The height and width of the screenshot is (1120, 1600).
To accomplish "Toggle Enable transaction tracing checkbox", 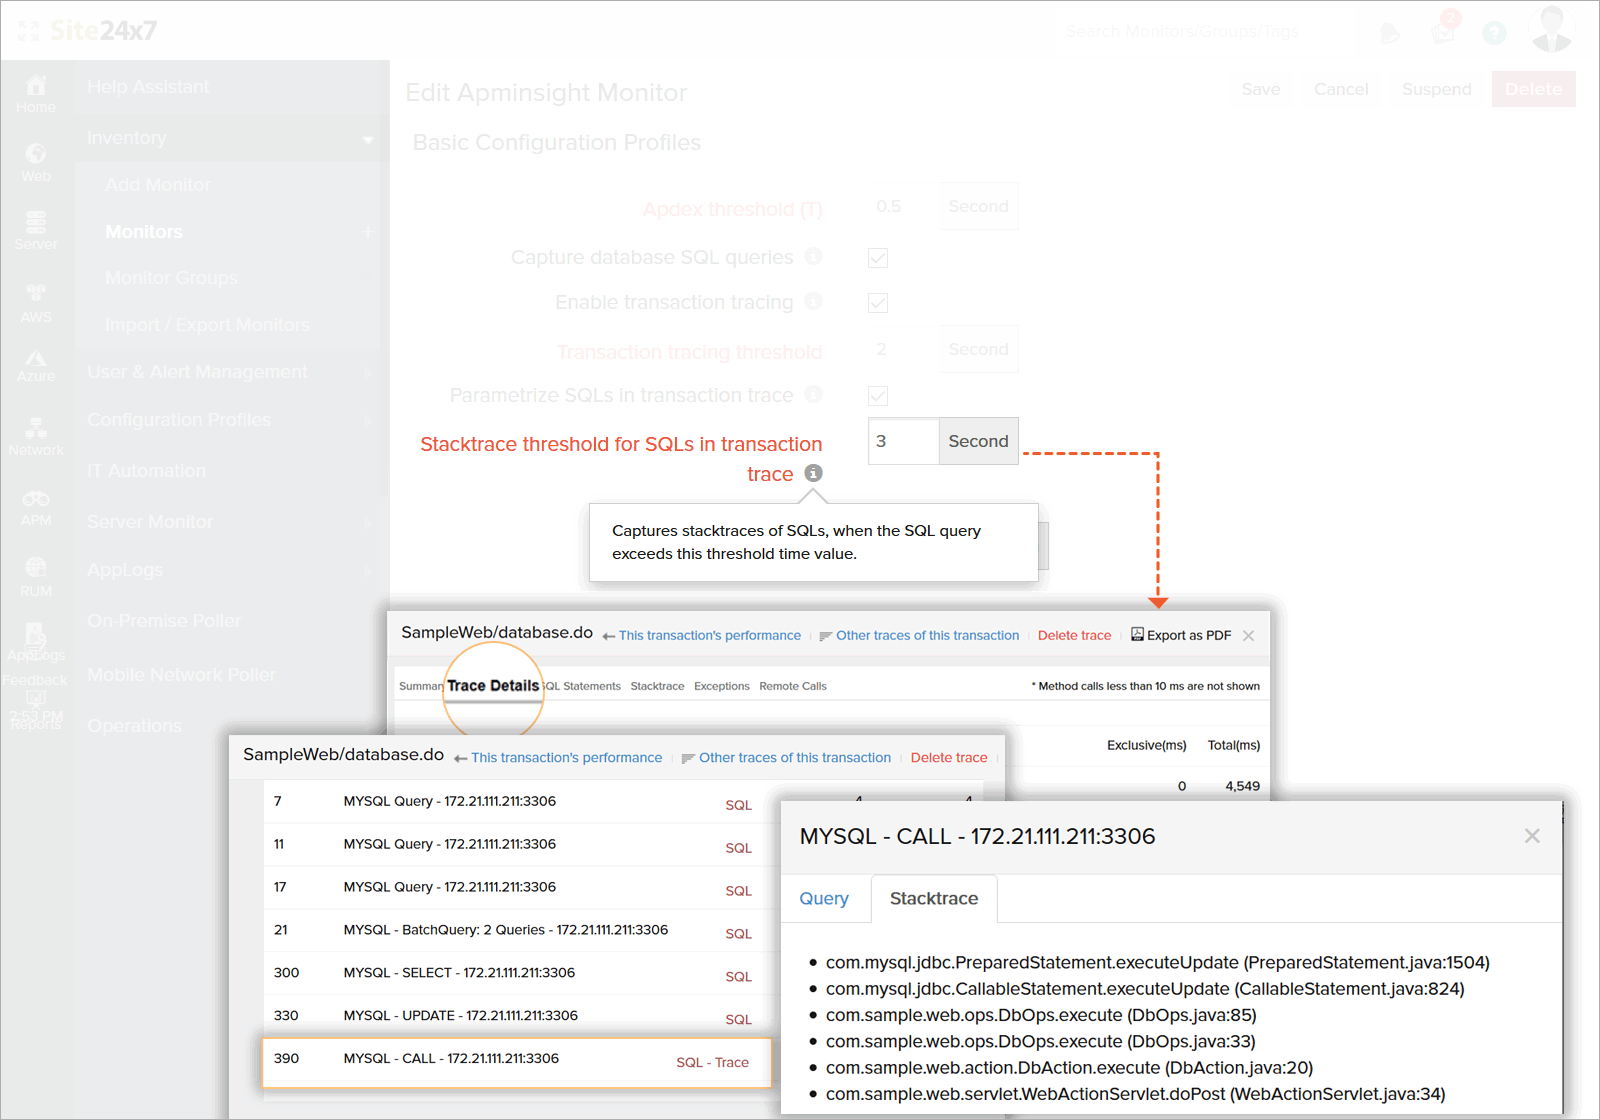I will (x=878, y=303).
